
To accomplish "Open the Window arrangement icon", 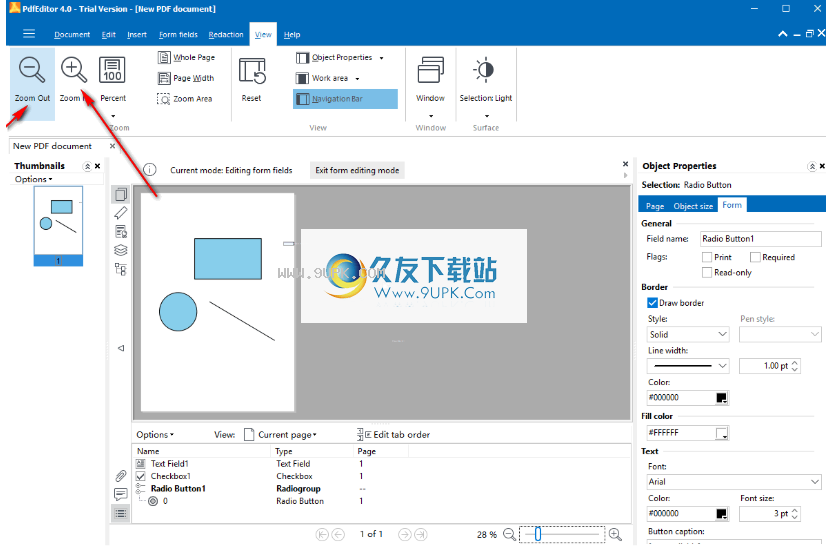I will pyautogui.click(x=430, y=70).
